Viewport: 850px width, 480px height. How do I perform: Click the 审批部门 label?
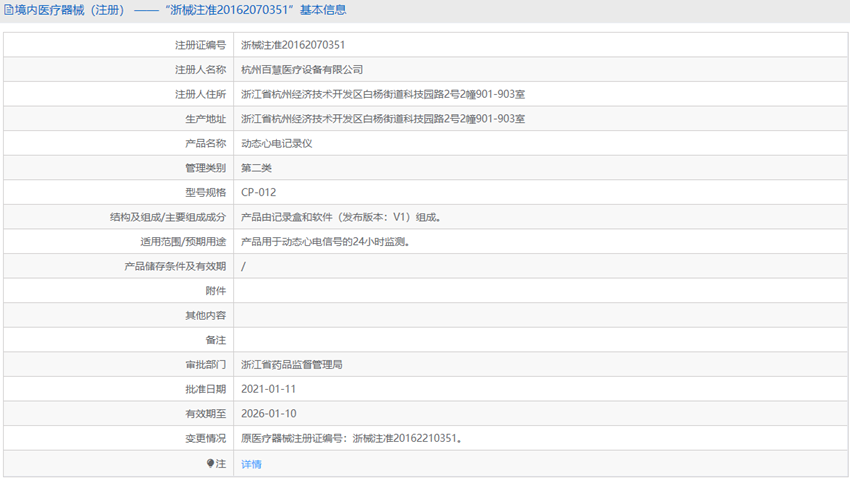(x=205, y=364)
